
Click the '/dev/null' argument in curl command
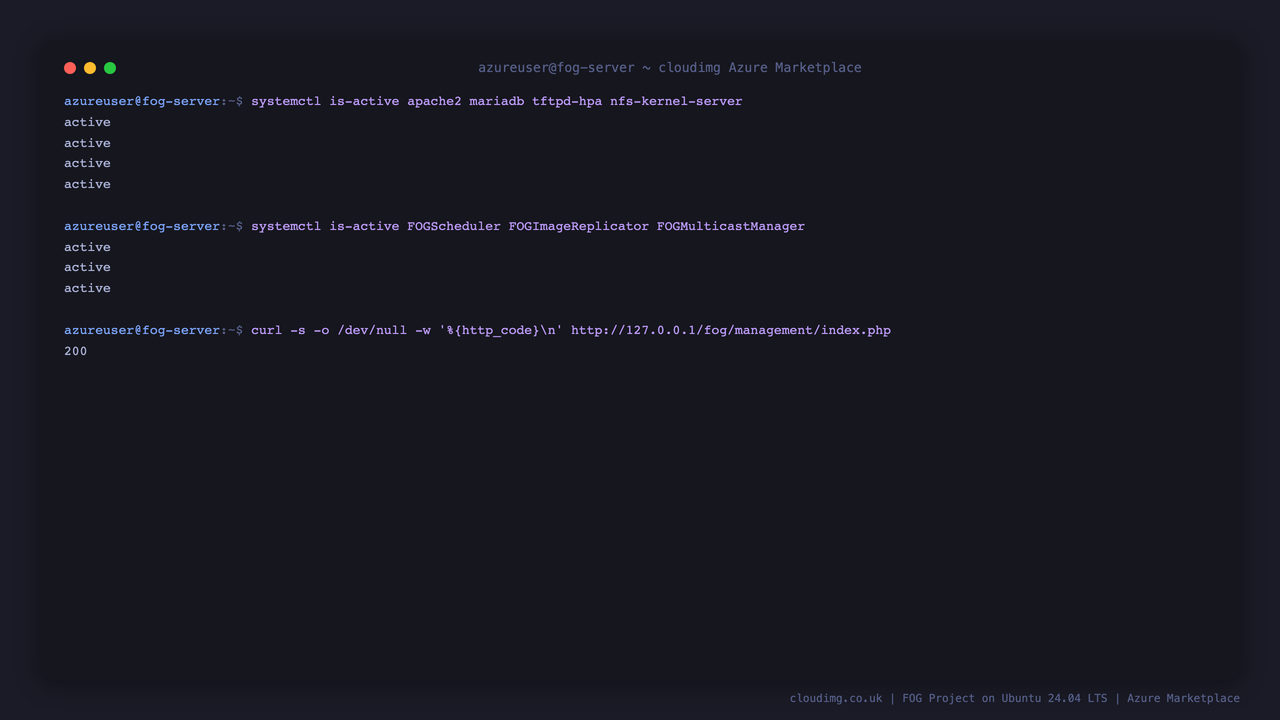[372, 330]
